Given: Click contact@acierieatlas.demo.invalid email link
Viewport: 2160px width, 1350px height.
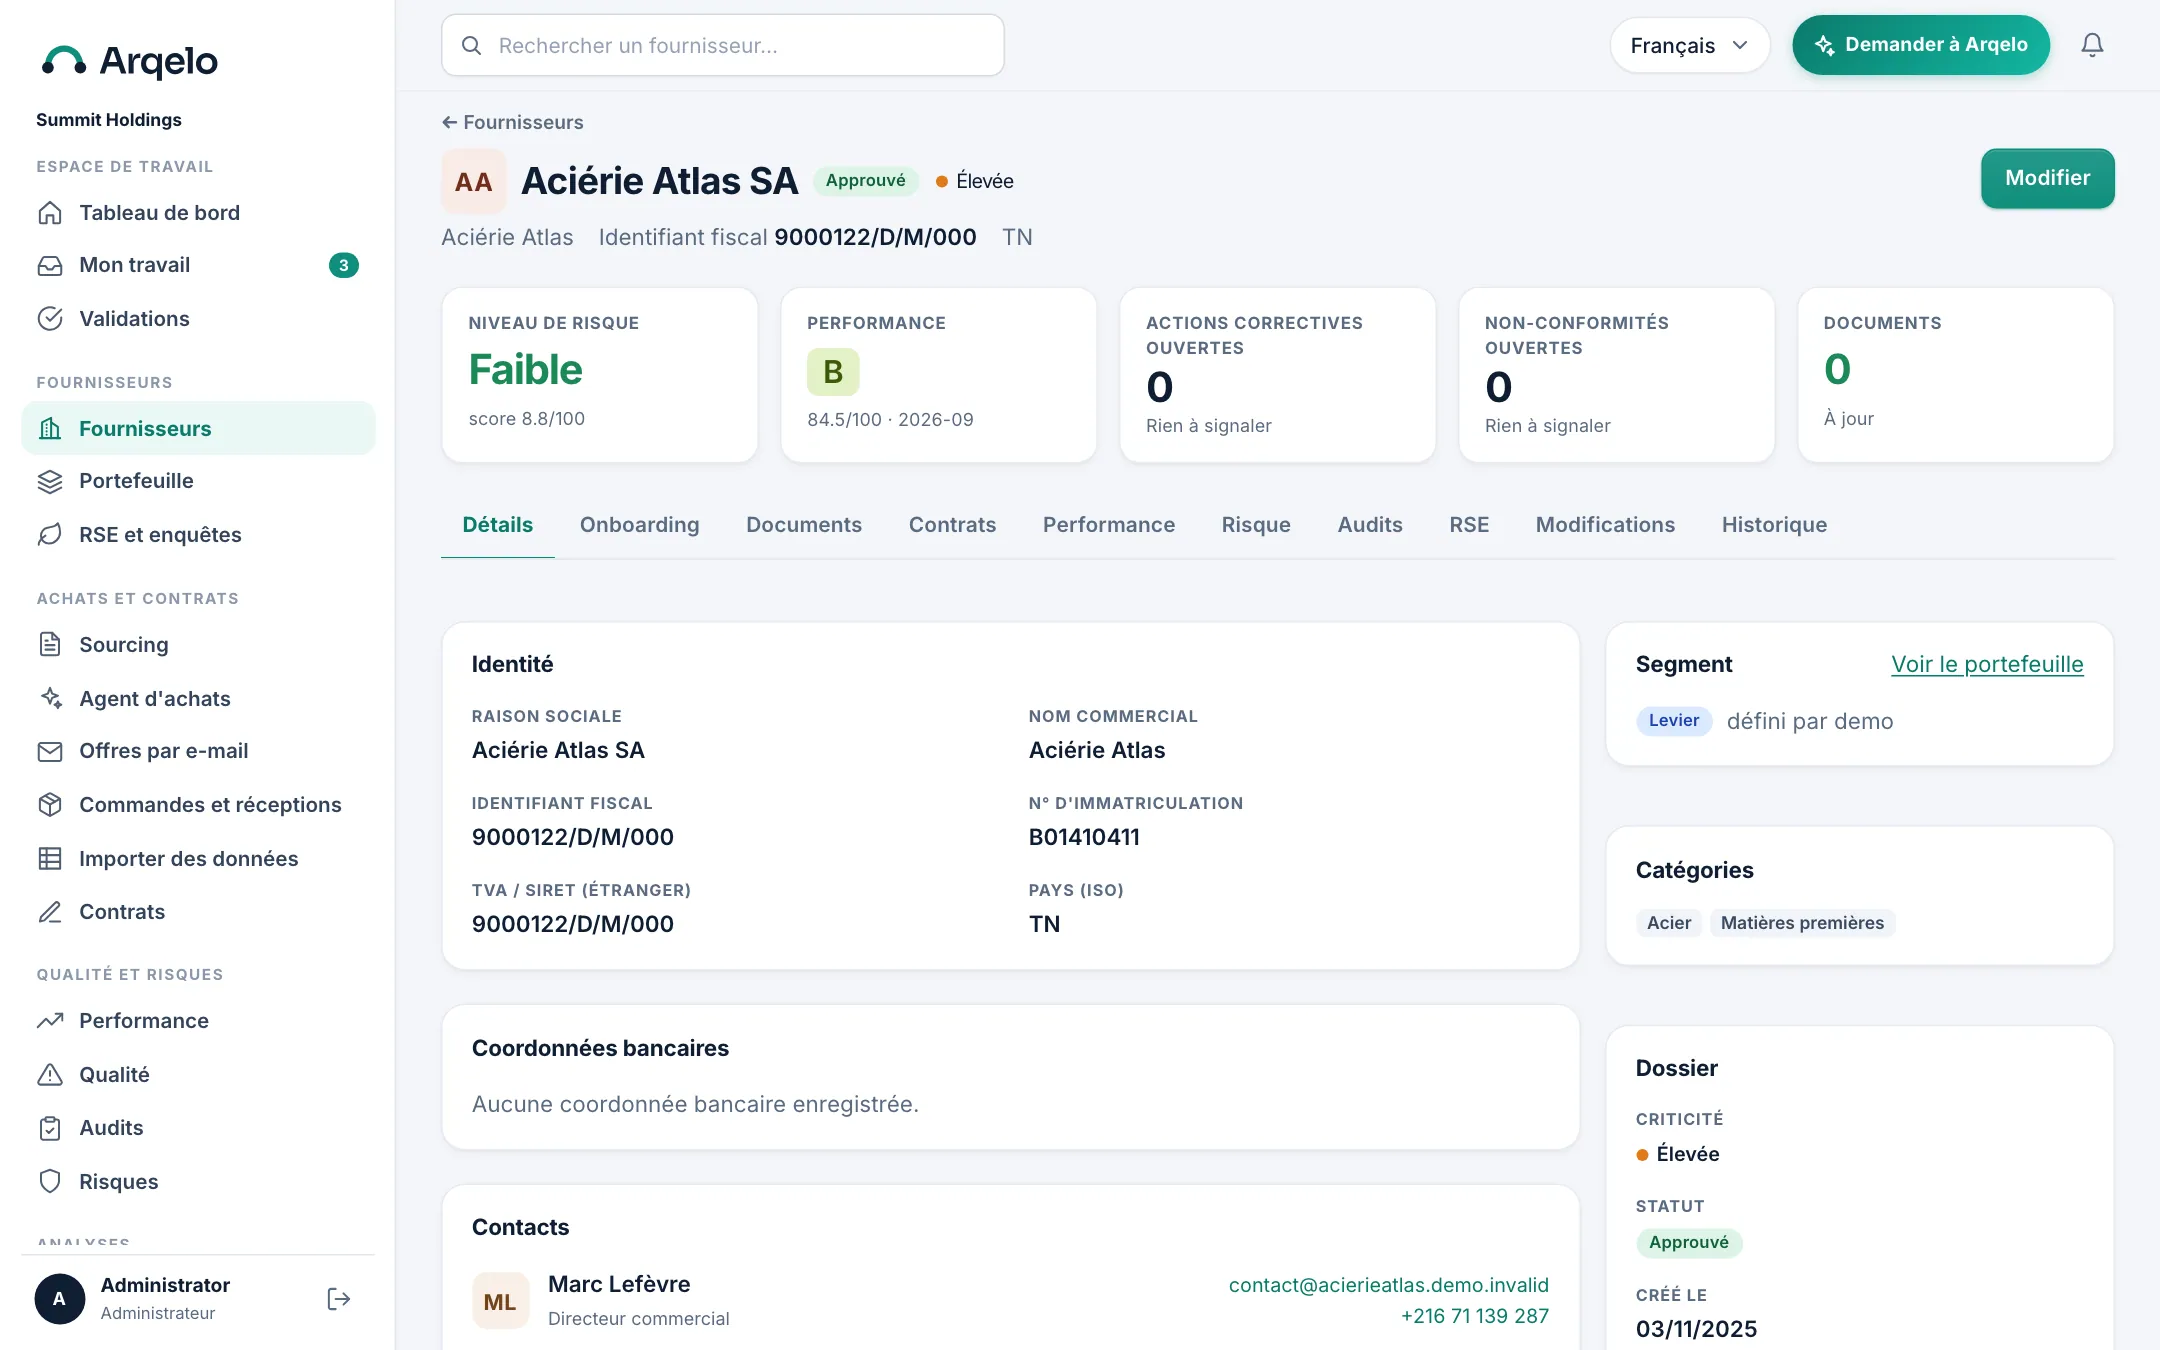Looking at the screenshot, I should tap(1388, 1285).
